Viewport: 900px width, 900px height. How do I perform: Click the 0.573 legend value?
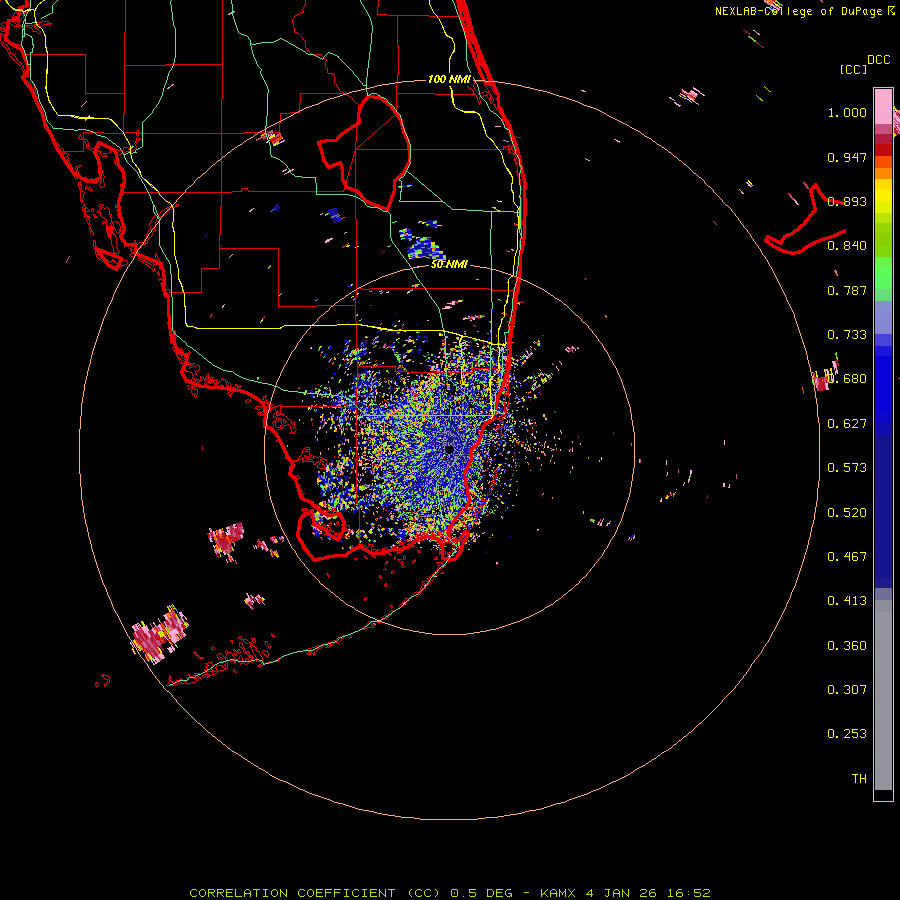click(847, 468)
